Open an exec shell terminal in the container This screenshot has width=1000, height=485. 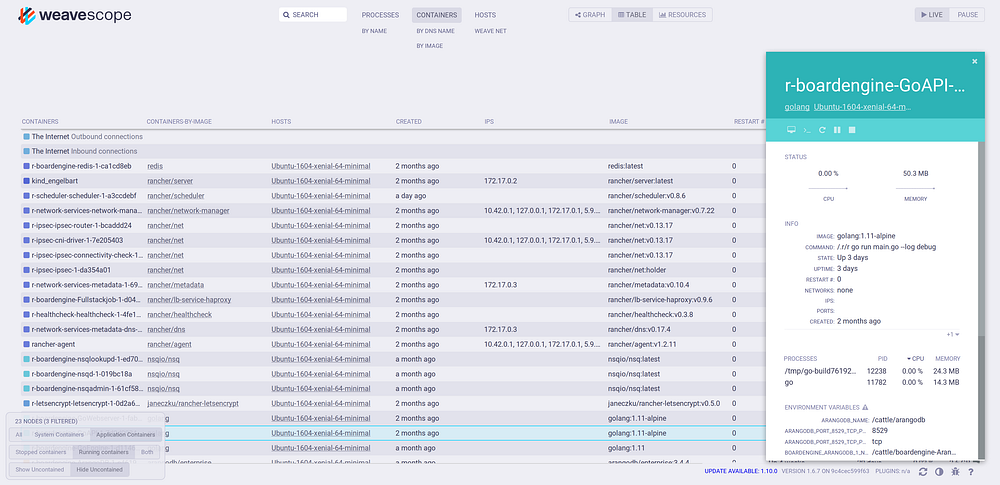(807, 130)
